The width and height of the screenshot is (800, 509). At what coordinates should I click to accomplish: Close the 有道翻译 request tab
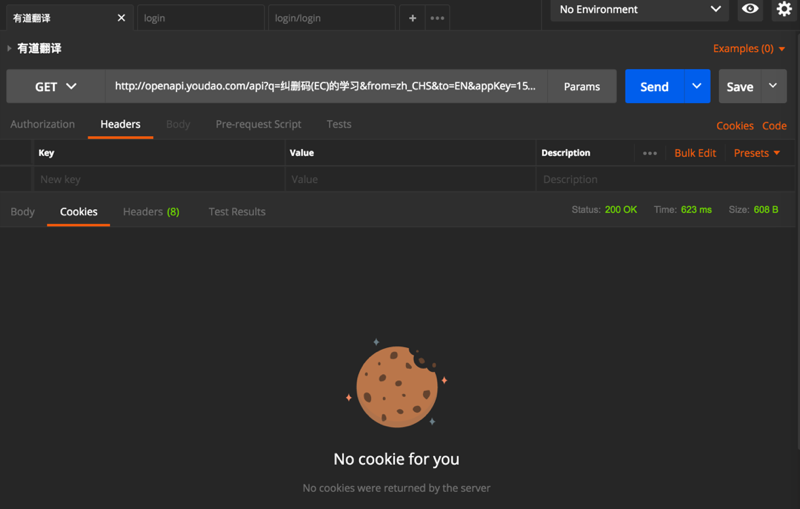121,18
